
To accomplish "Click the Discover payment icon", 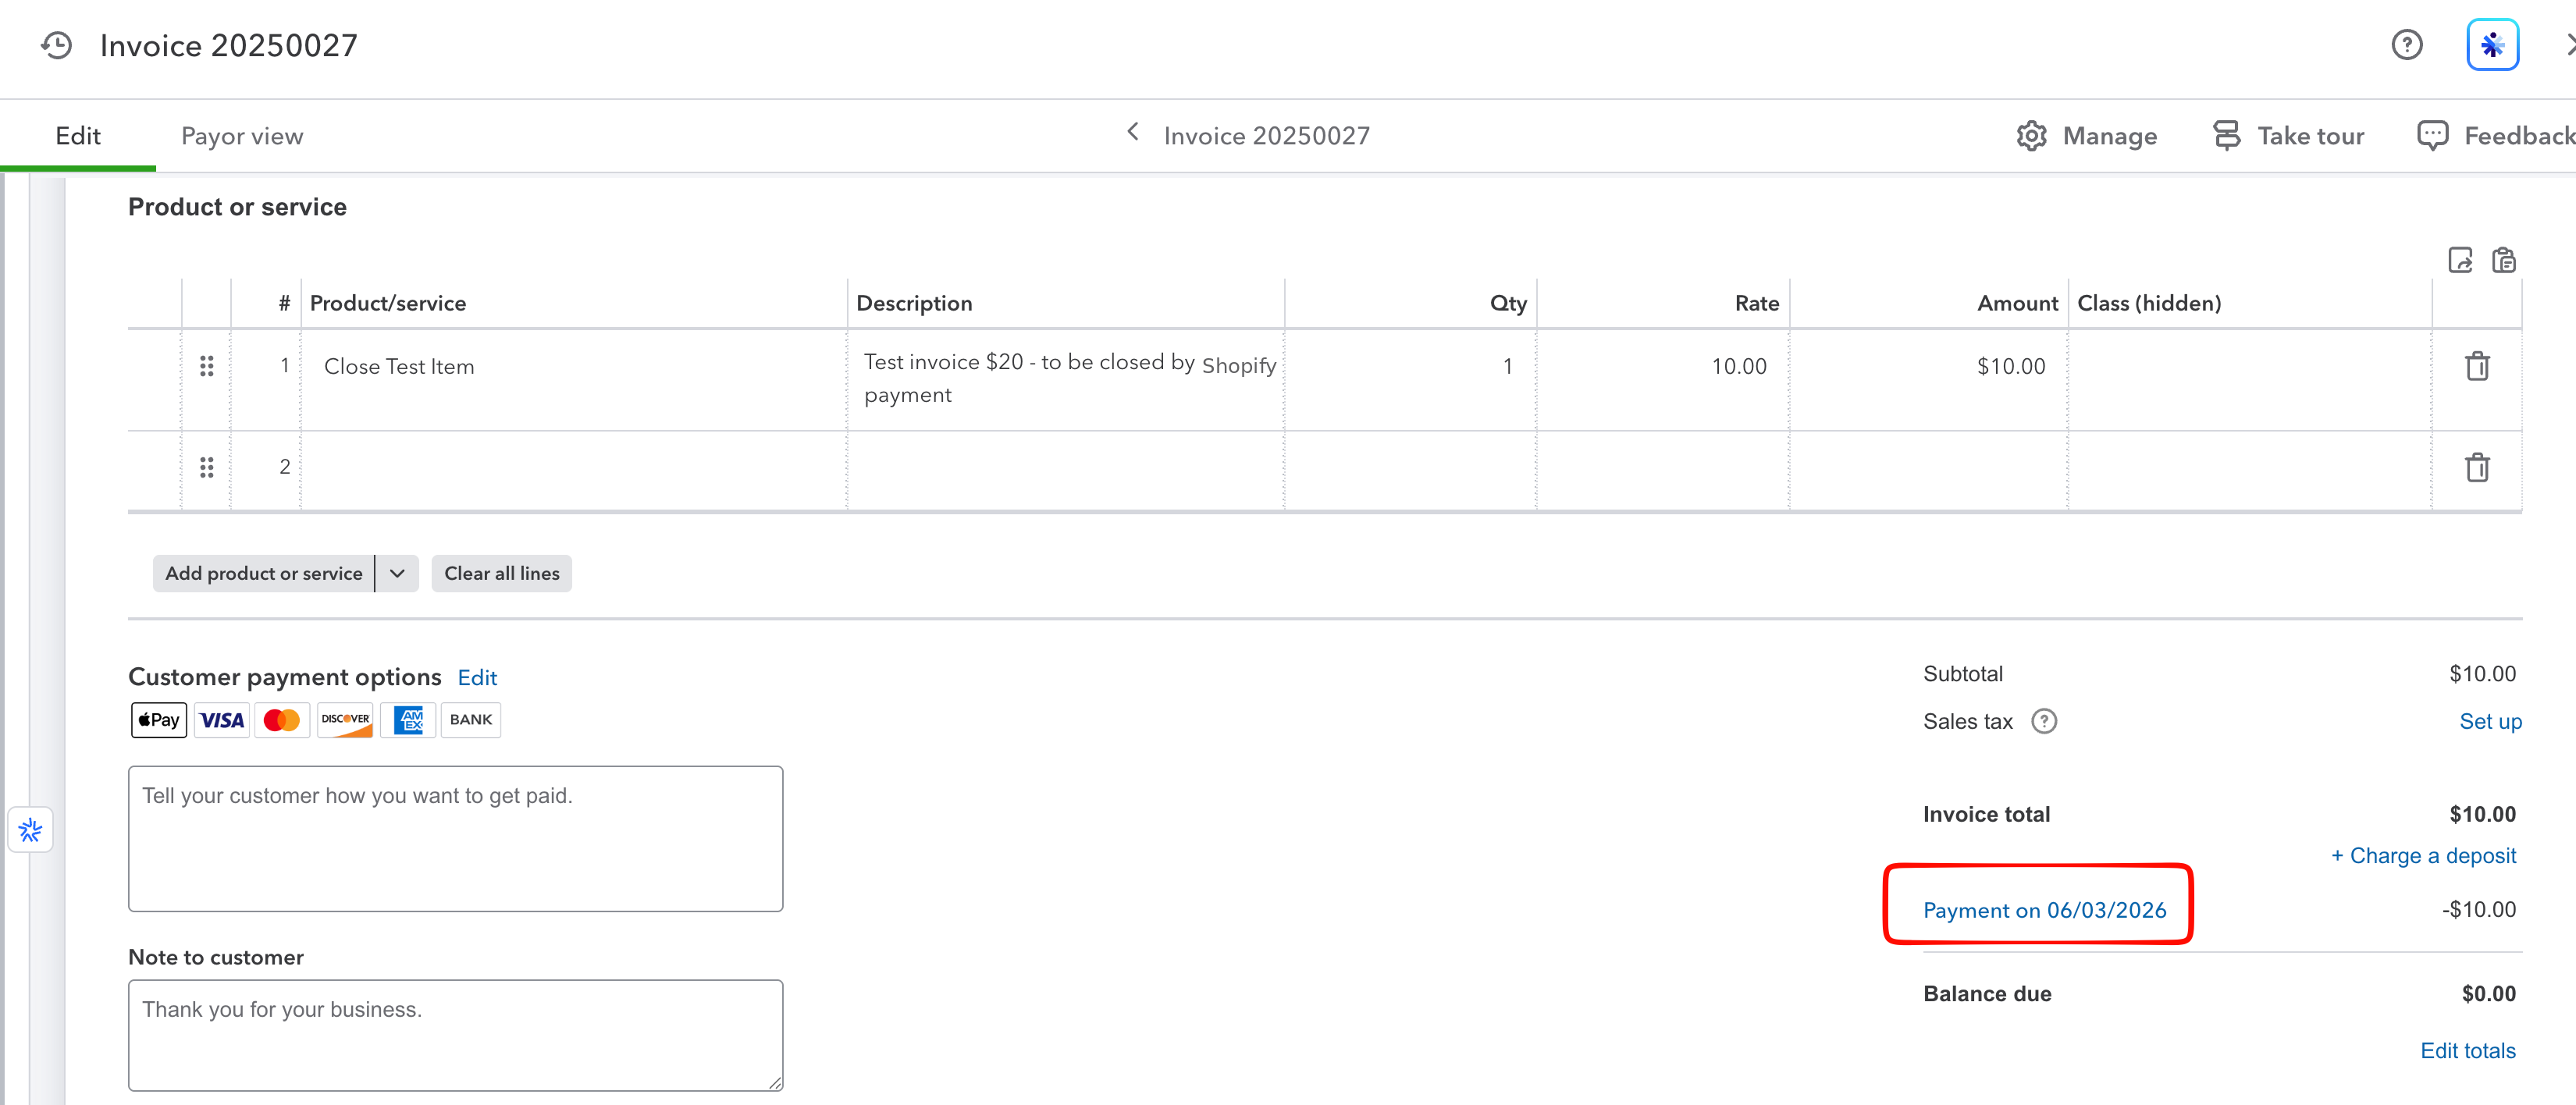I will click(x=345, y=720).
